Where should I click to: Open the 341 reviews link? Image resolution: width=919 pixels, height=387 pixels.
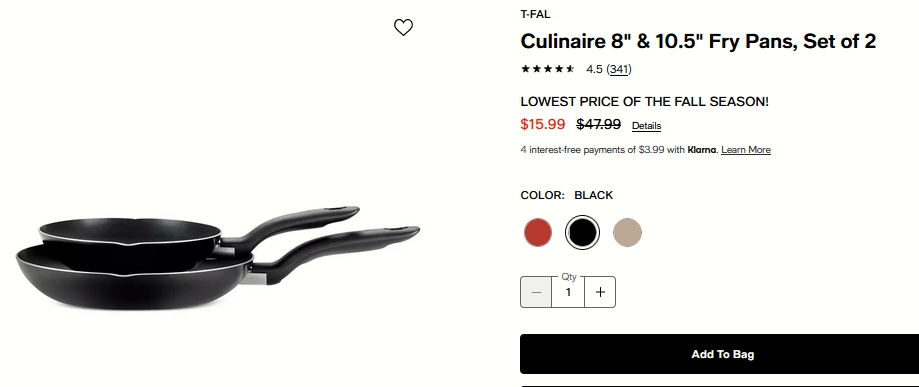[619, 69]
